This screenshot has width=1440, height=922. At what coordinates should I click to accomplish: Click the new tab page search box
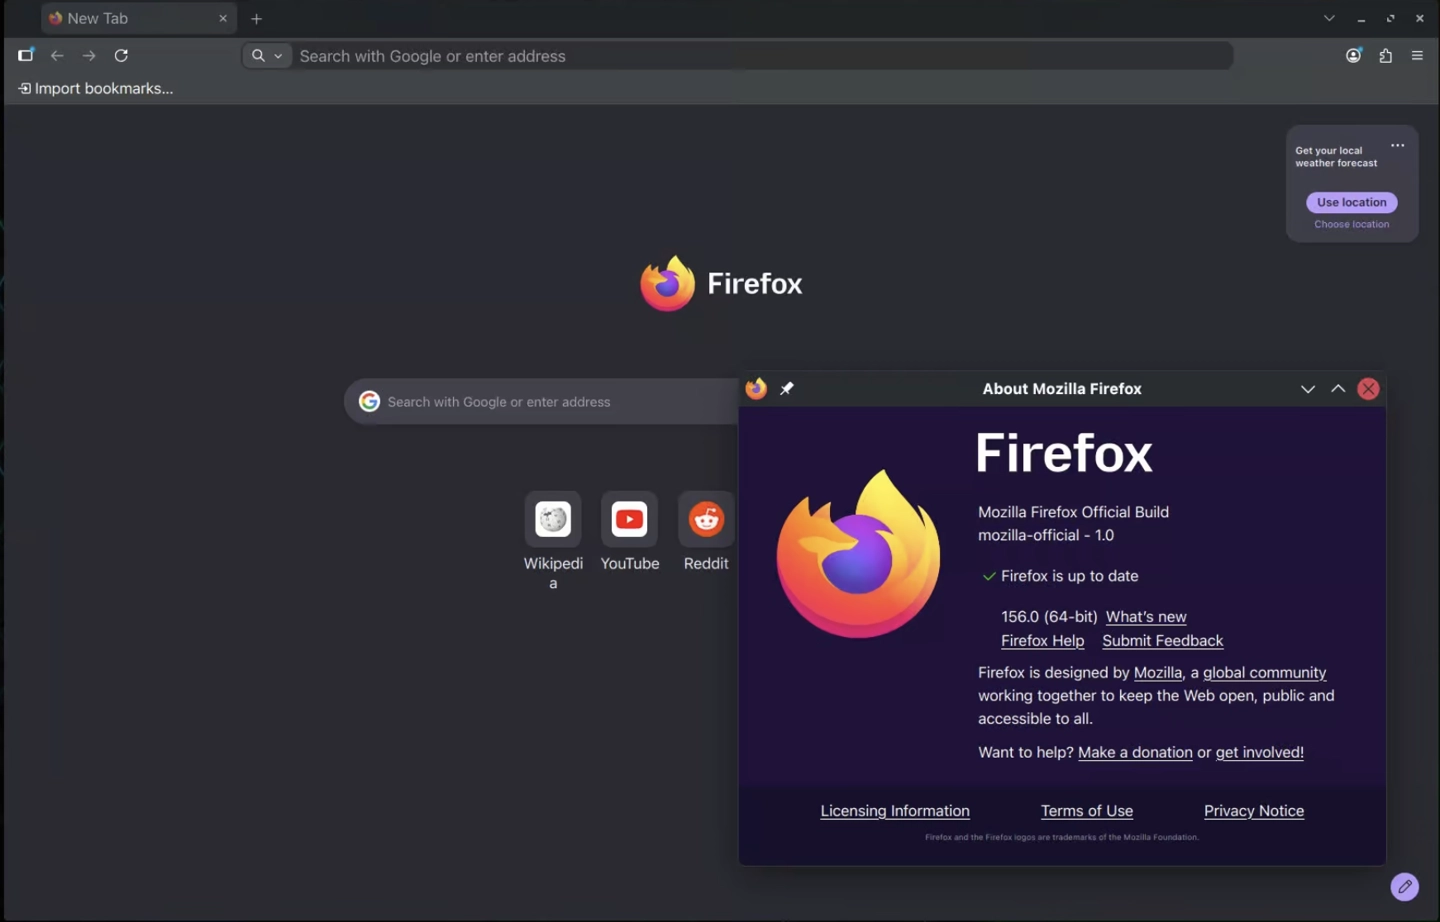click(x=541, y=401)
